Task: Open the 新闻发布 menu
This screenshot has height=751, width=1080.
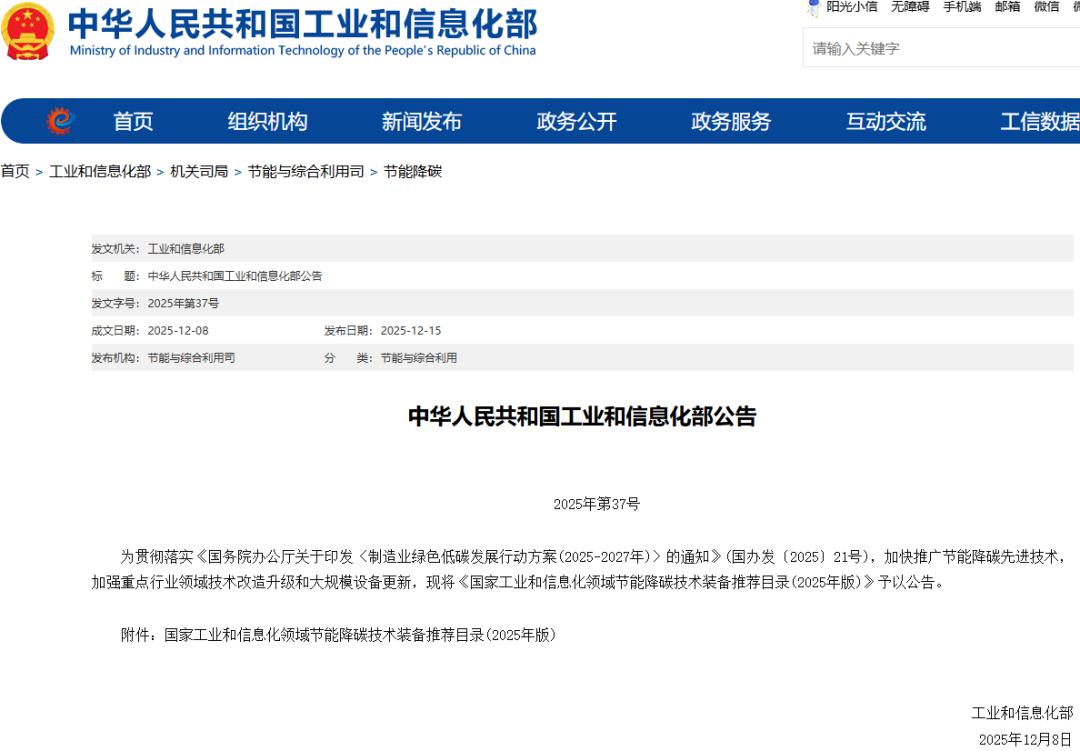Action: click(x=422, y=121)
